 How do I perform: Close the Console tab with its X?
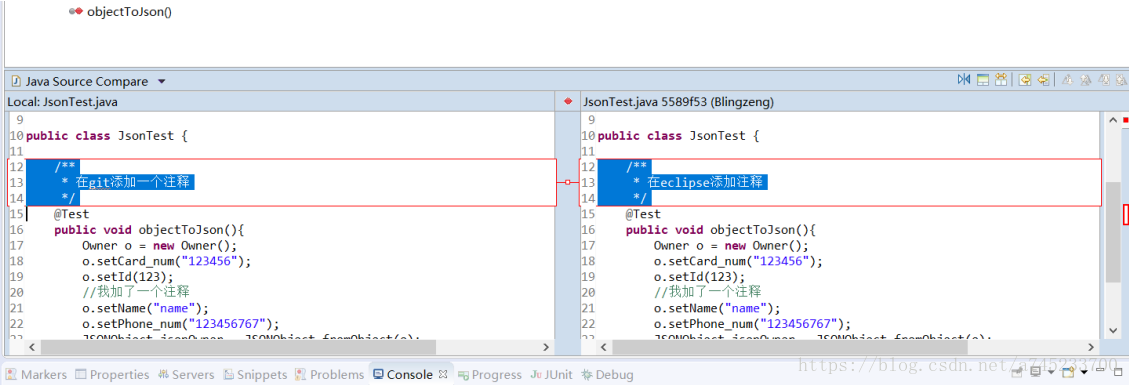[444, 374]
